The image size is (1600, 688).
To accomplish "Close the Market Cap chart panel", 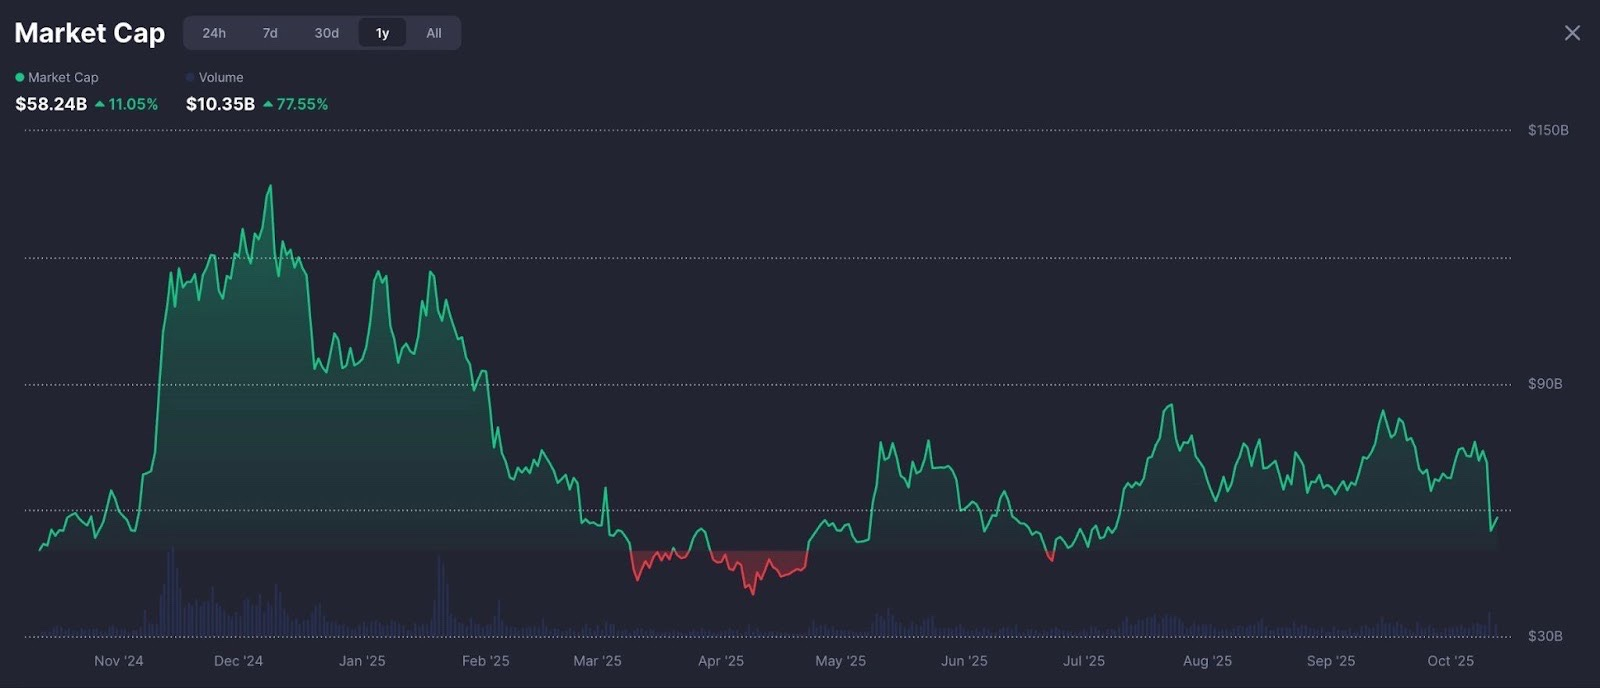I will [x=1572, y=33].
